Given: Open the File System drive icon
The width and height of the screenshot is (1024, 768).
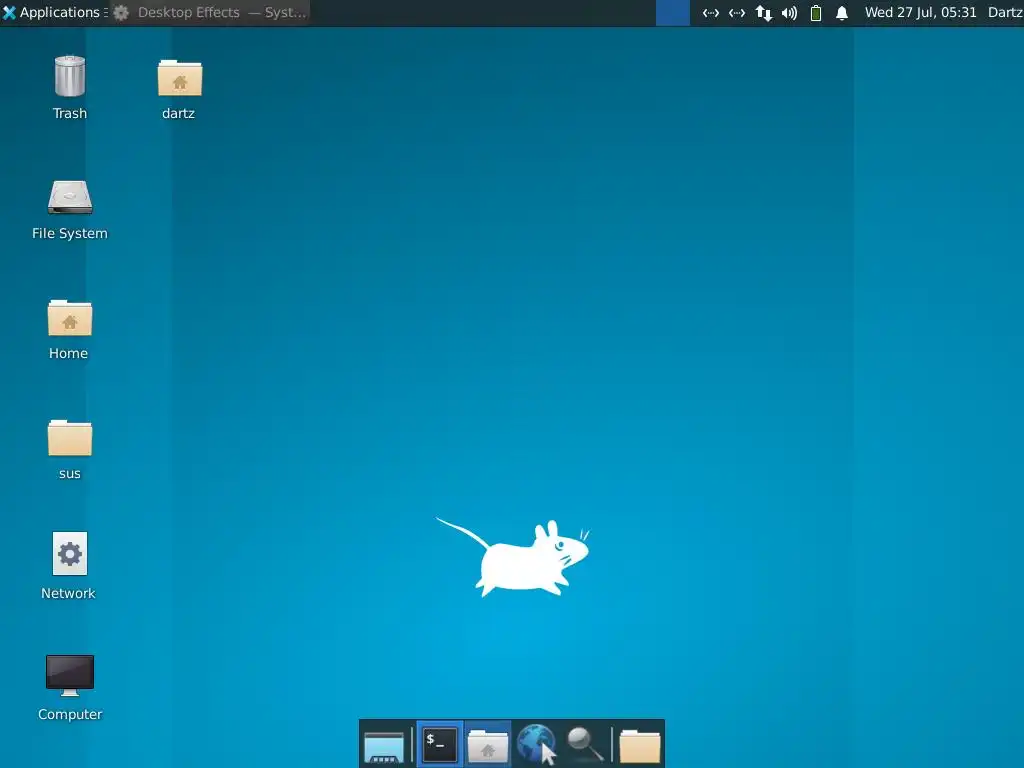Looking at the screenshot, I should pos(70,197).
